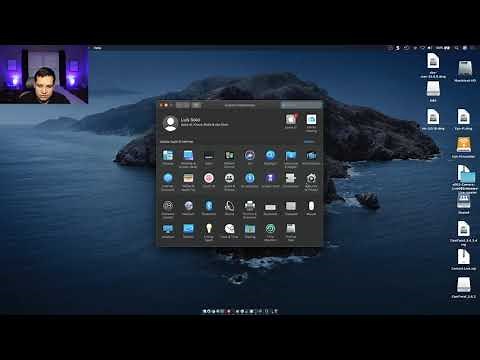
Task: Open Printers & Scanners preferences
Action: pos(250,209)
